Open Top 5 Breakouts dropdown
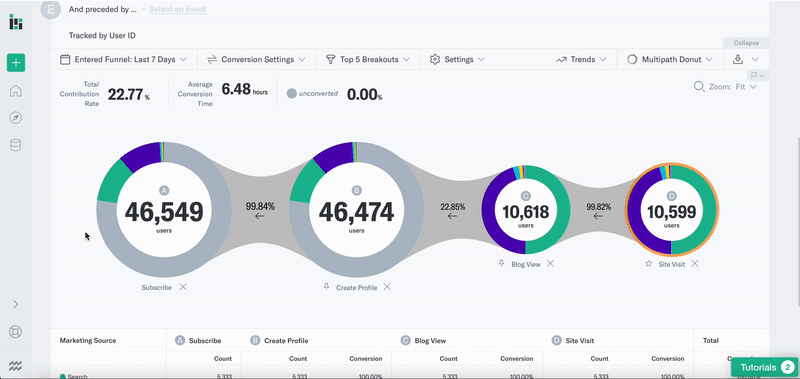Image resolution: width=800 pixels, height=379 pixels. pyautogui.click(x=368, y=60)
